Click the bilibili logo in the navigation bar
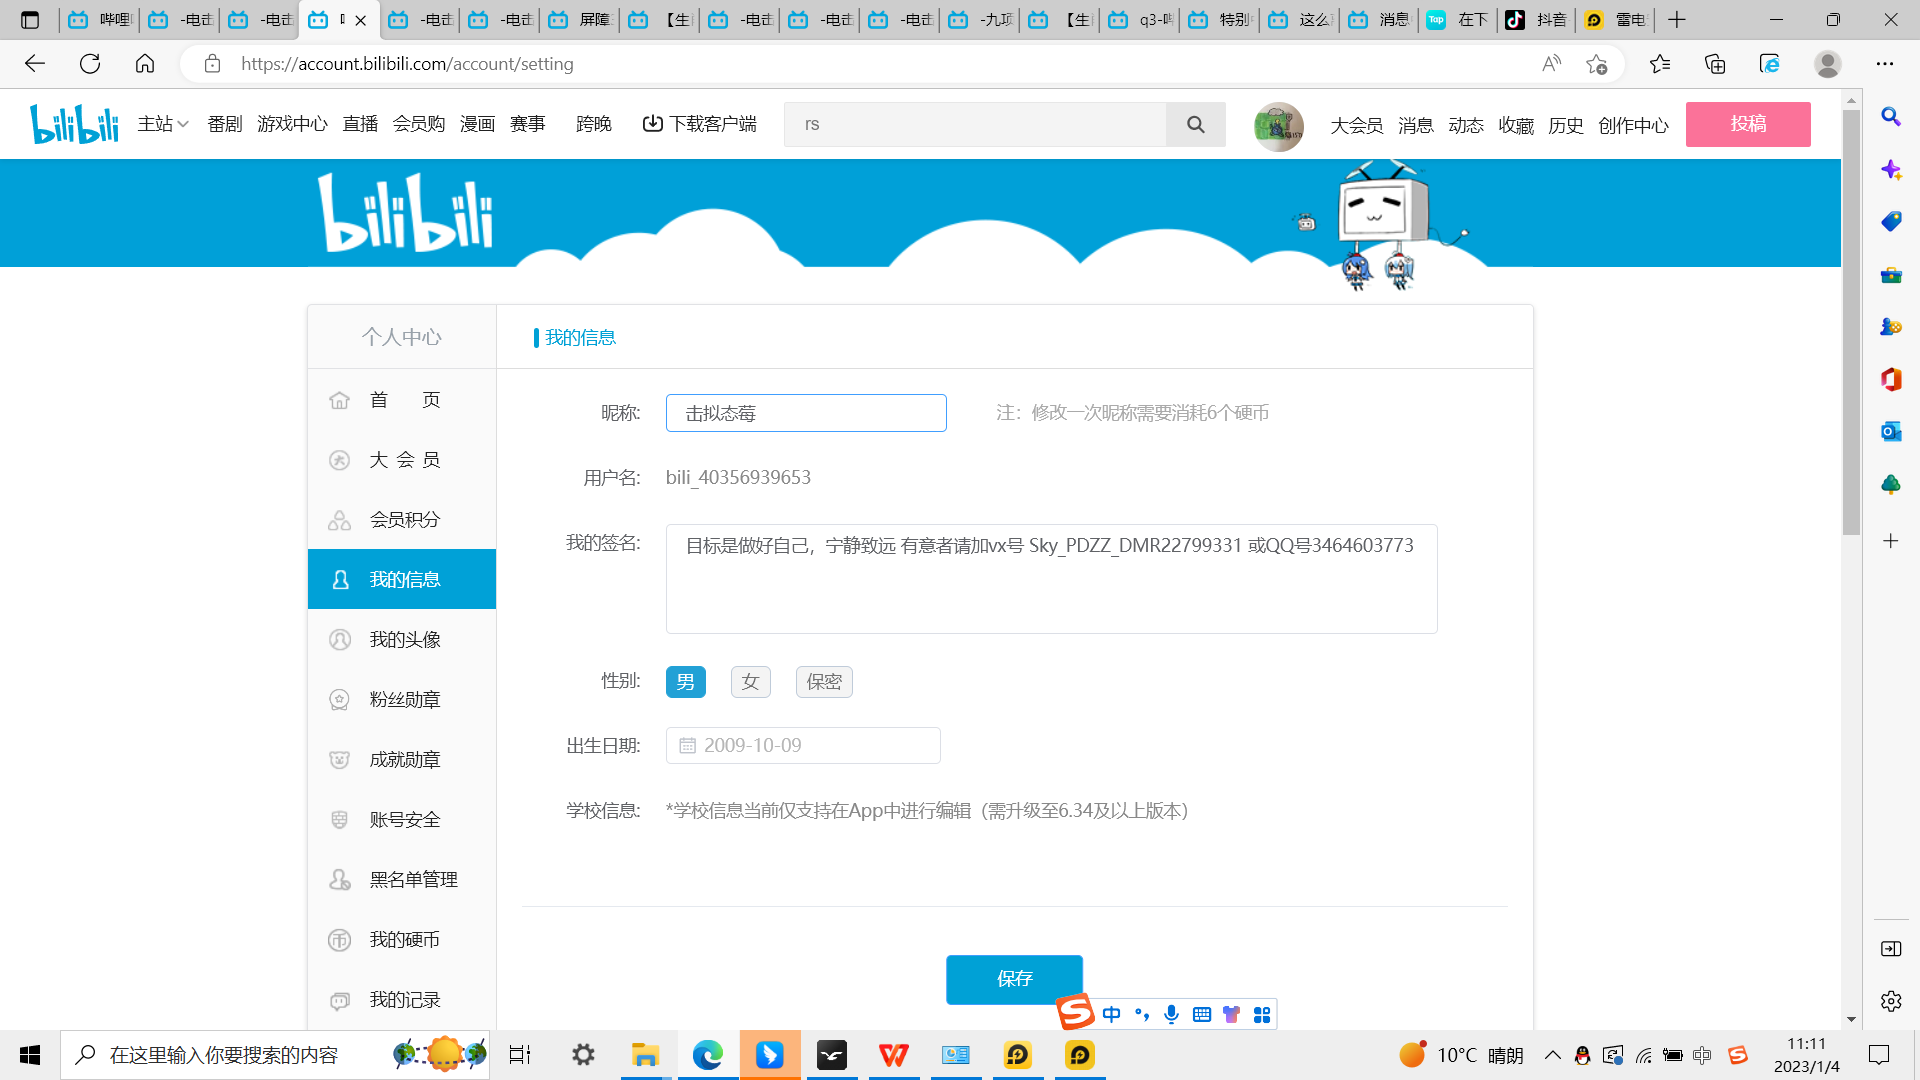Screen dimensions: 1920x1080 tap(75, 124)
